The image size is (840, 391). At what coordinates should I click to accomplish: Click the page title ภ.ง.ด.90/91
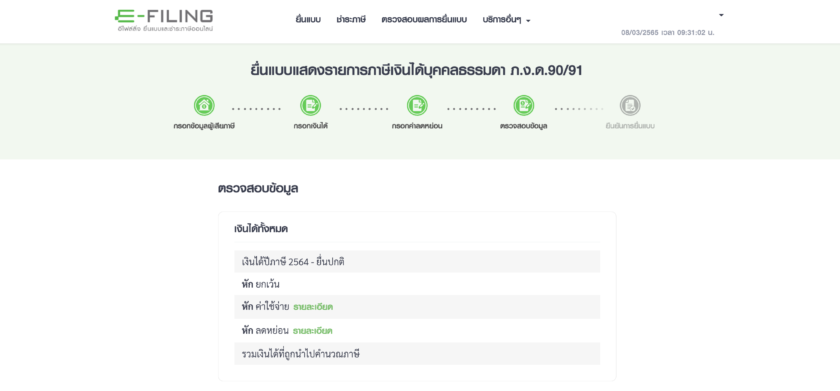tap(416, 71)
